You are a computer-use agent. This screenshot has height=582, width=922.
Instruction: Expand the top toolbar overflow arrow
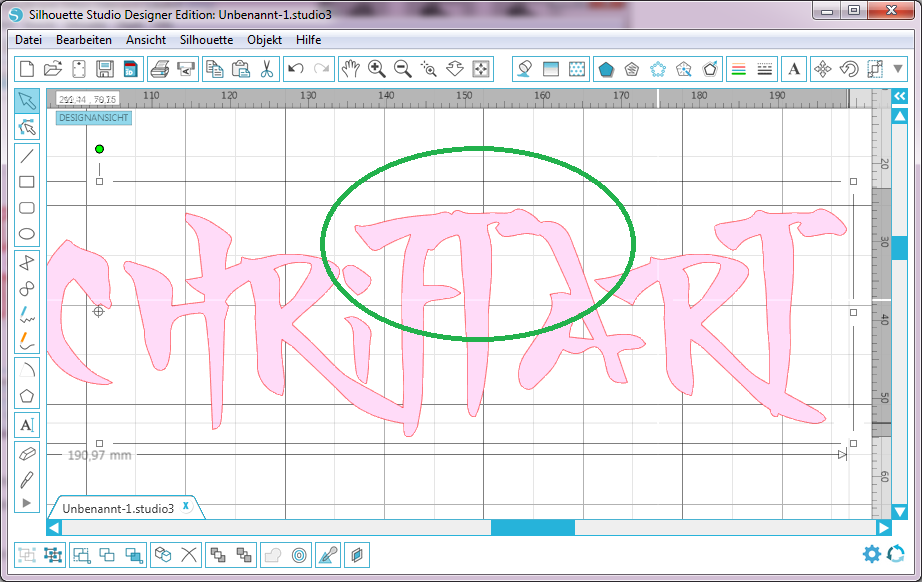tap(899, 69)
